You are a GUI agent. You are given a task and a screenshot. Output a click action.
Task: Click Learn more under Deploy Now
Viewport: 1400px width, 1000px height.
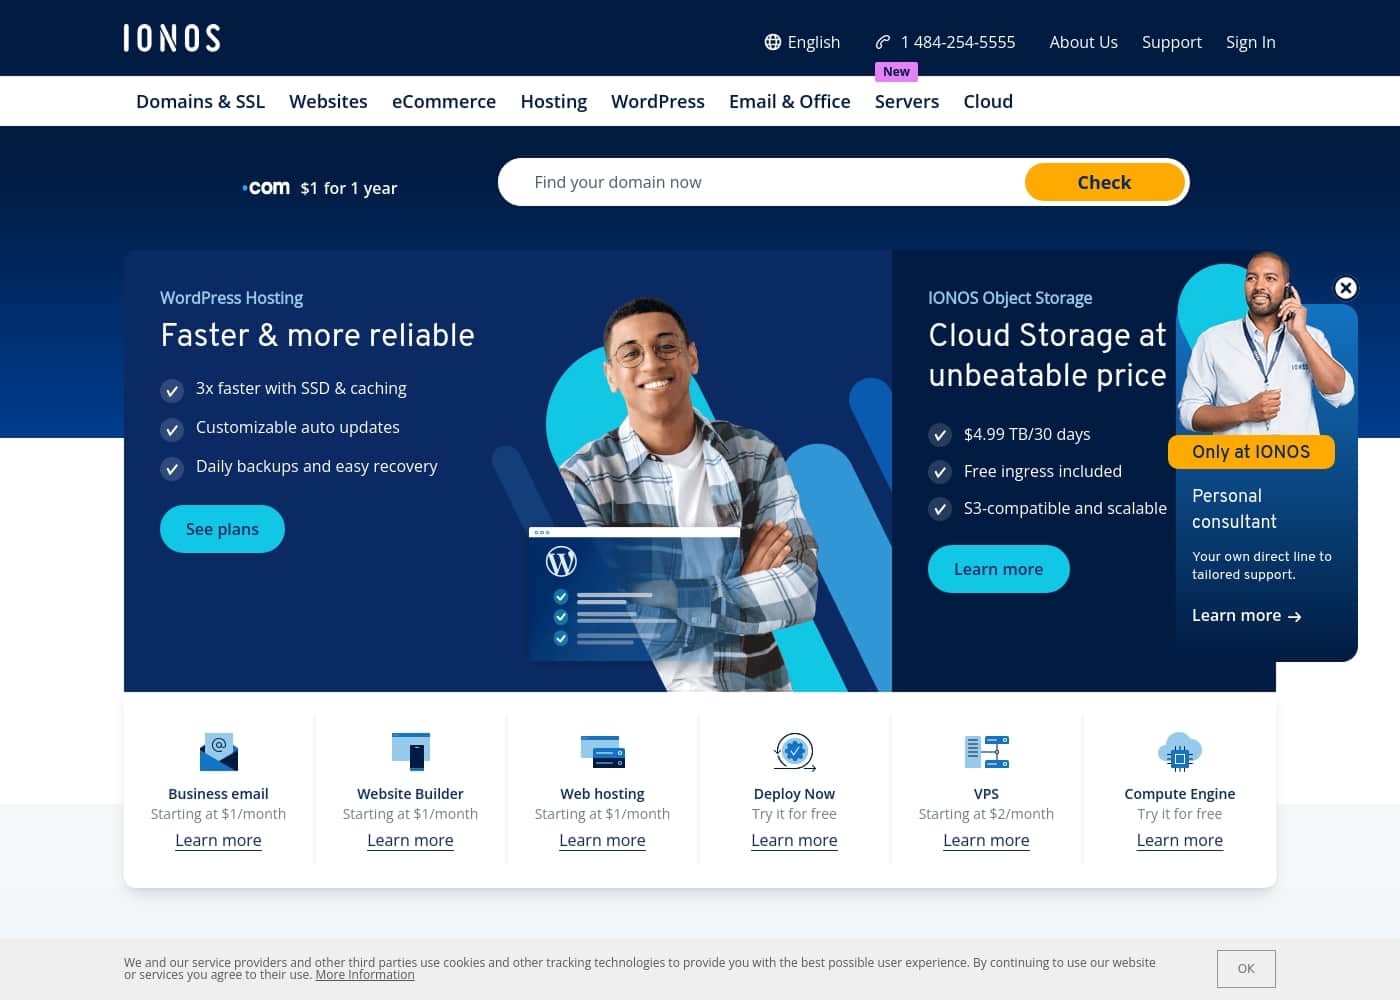[x=794, y=840]
